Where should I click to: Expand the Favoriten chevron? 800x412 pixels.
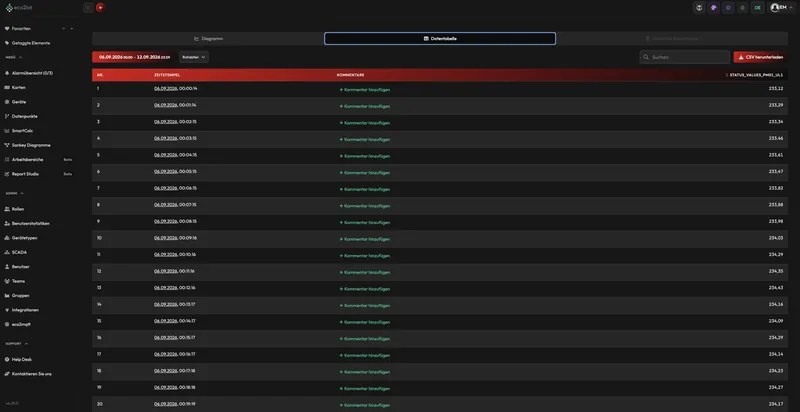(71, 29)
